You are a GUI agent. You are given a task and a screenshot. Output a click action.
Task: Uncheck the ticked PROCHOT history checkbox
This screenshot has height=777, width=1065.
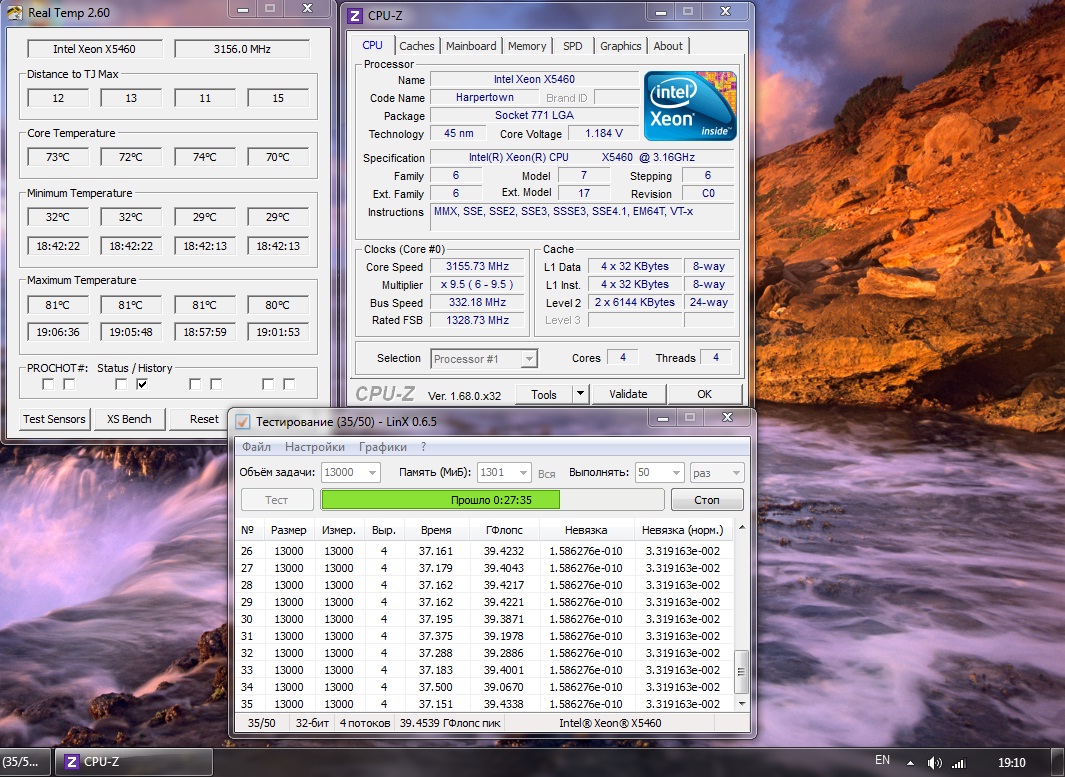click(x=142, y=384)
